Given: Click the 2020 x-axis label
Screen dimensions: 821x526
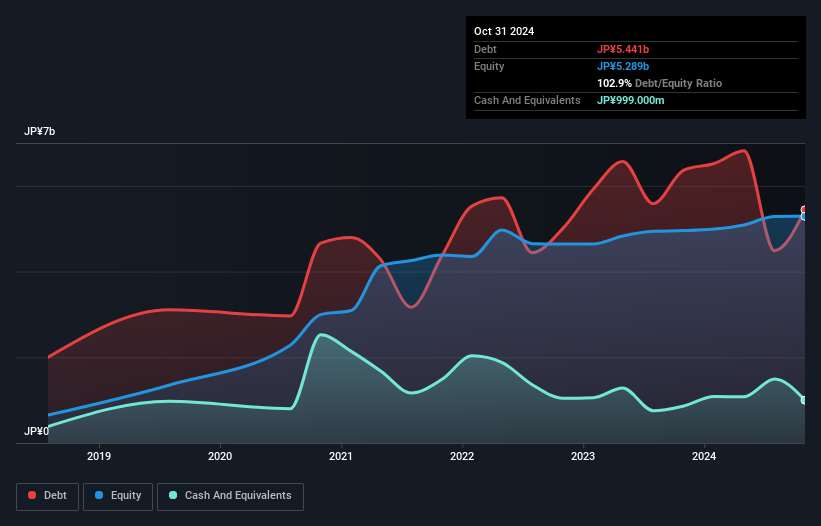Looking at the screenshot, I should [220, 456].
